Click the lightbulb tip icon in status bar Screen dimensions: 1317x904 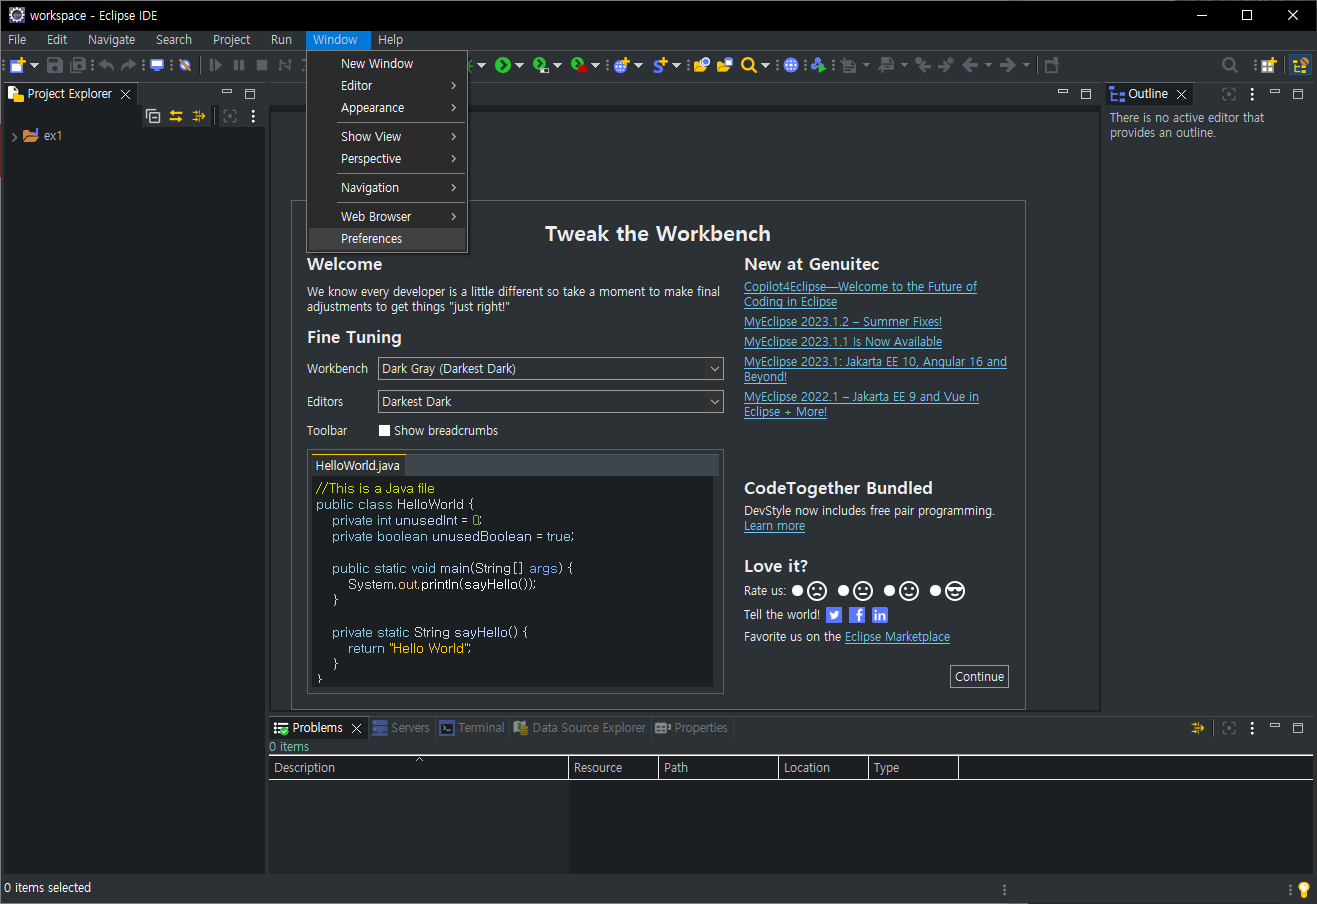pyautogui.click(x=1303, y=889)
